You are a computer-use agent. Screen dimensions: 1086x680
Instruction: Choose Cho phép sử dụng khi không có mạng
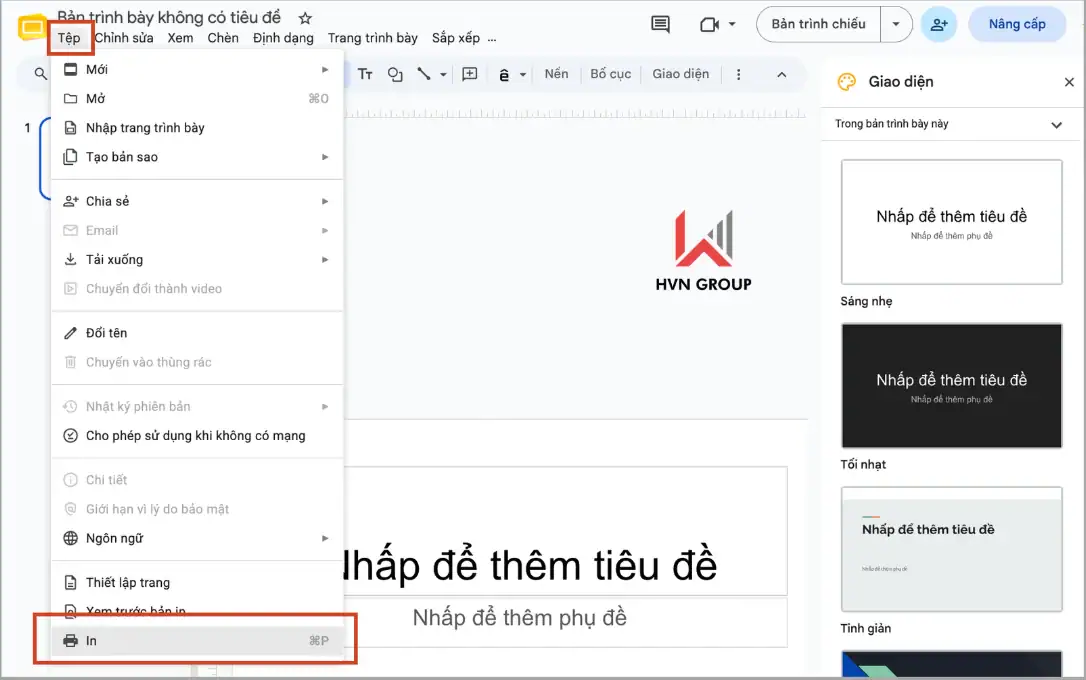pyautogui.click(x=197, y=436)
